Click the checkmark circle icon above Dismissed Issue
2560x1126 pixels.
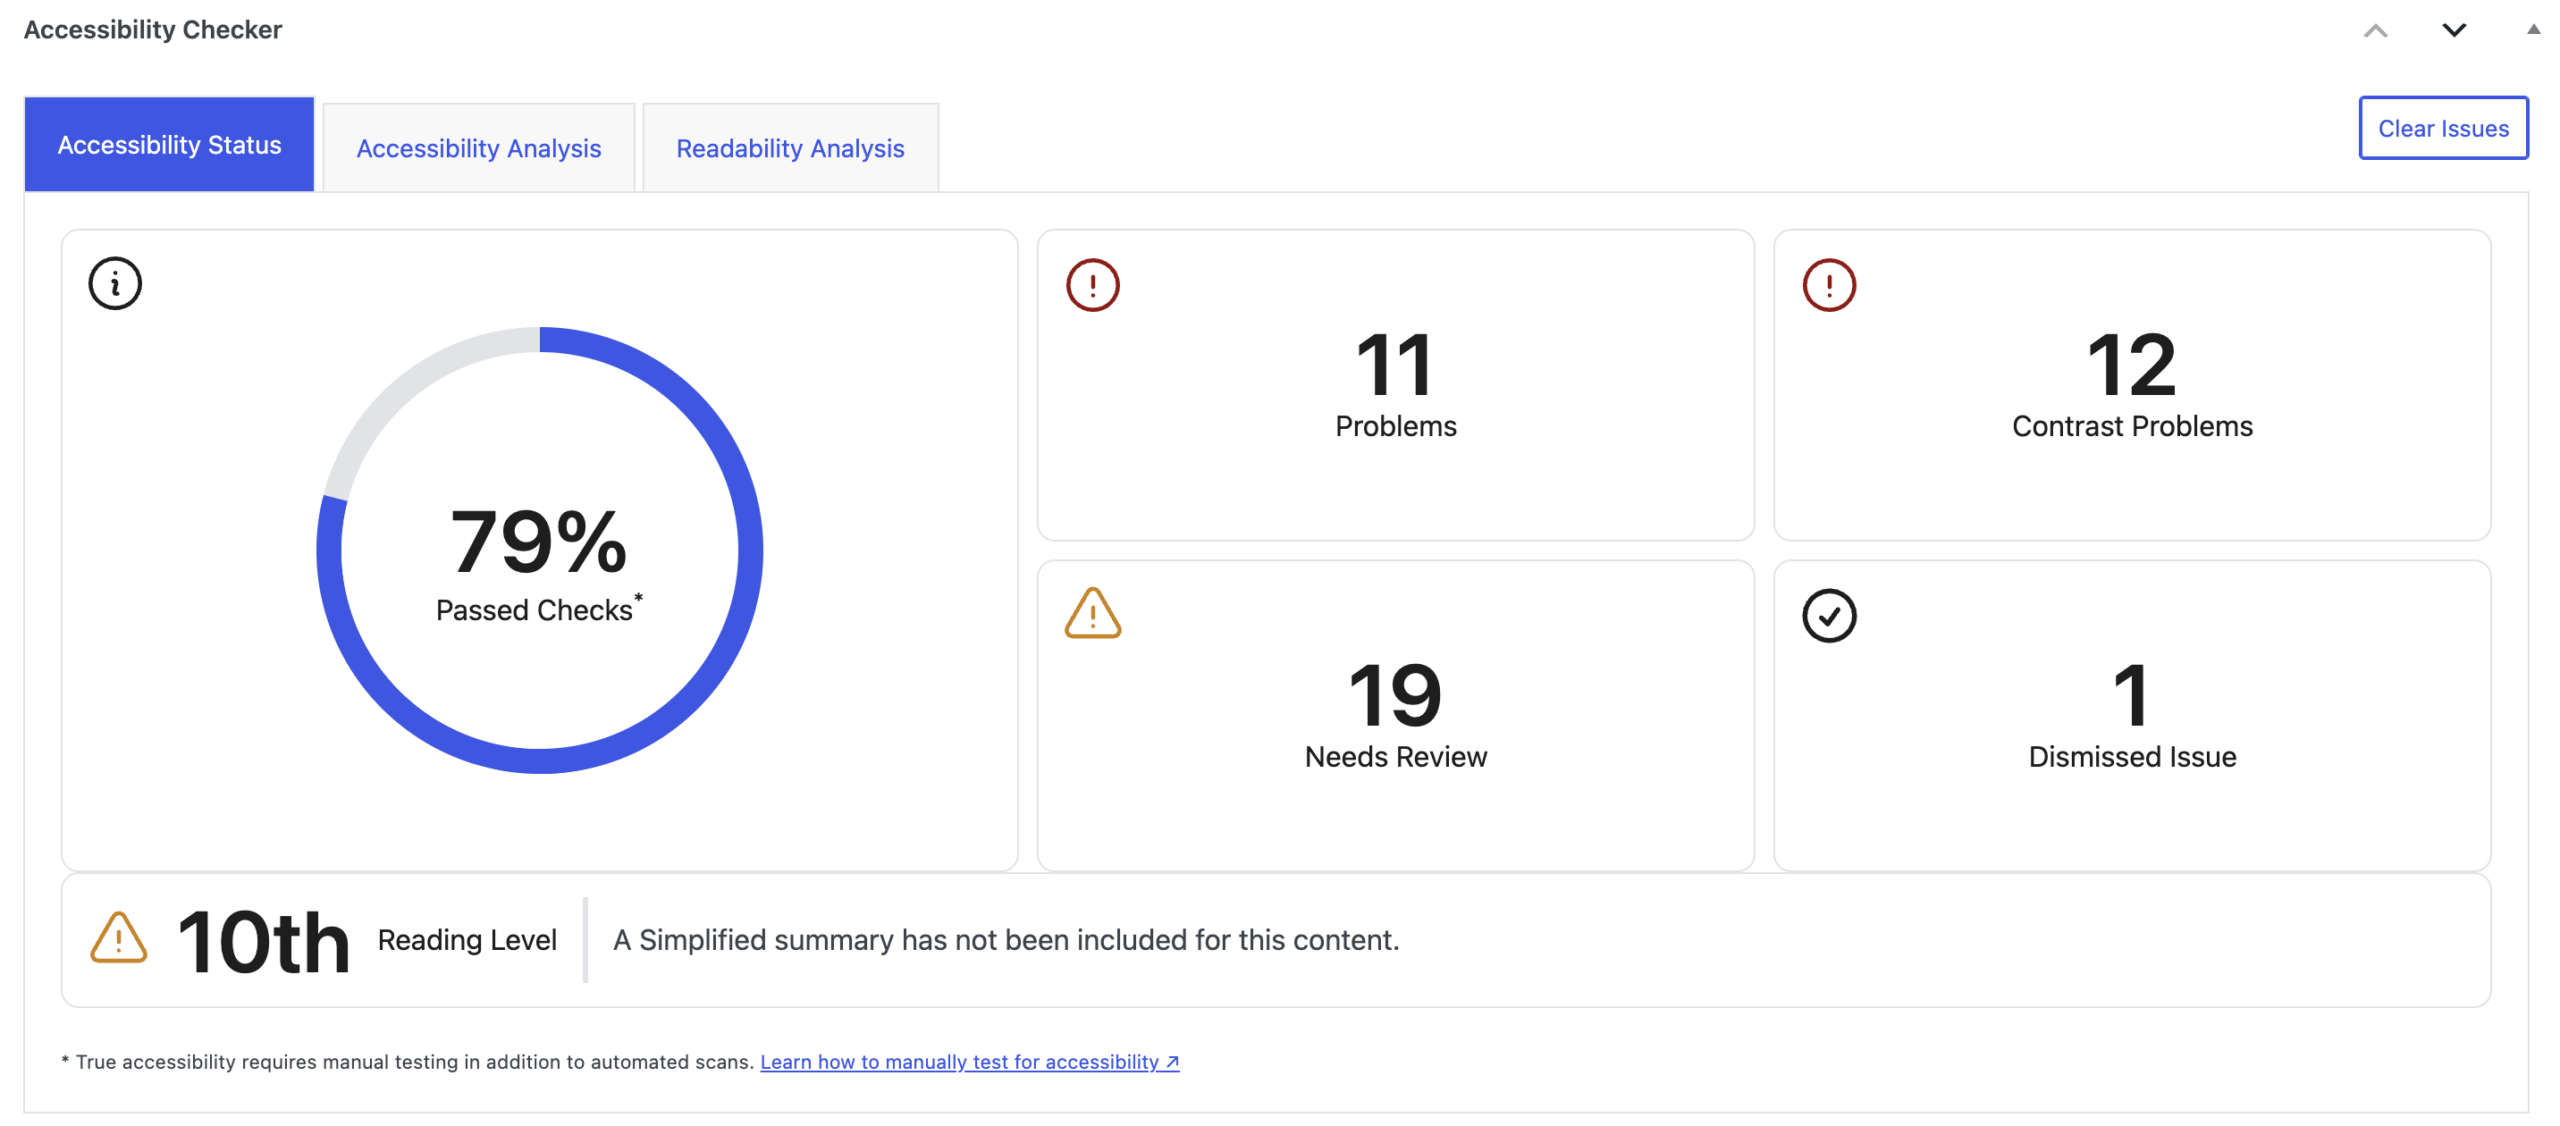[1828, 615]
